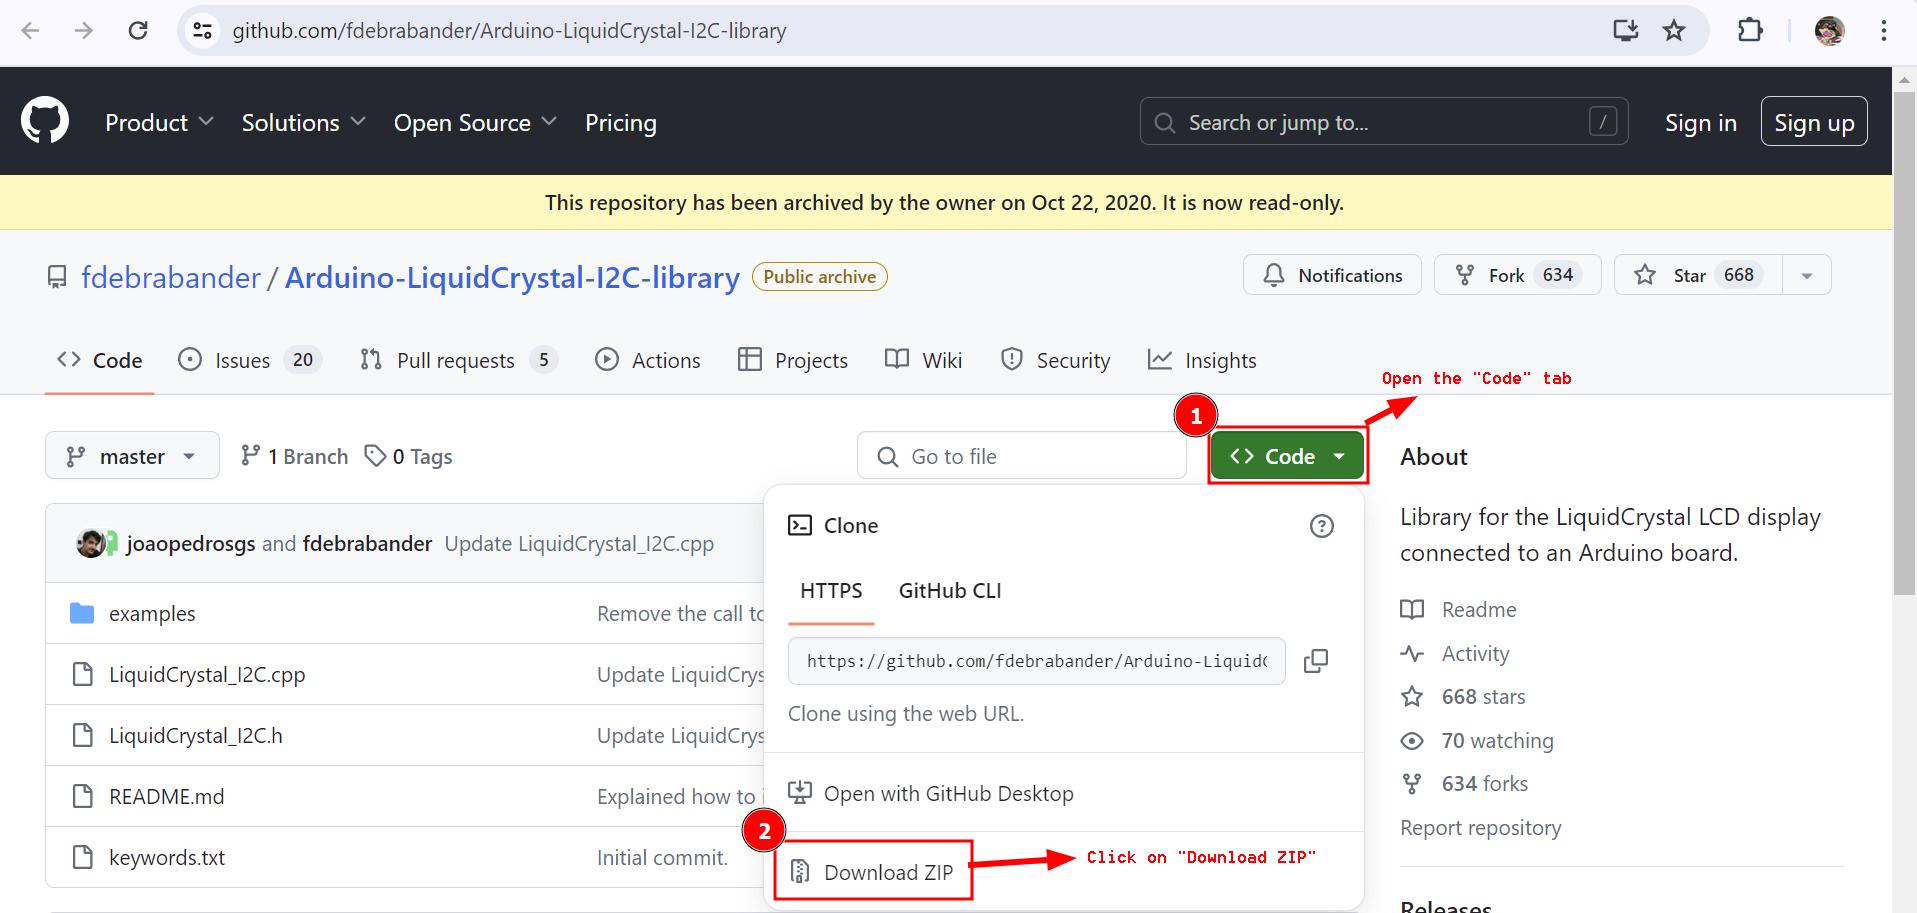Screen dimensions: 1917x913
Task: Select the repository Code tab
Action: pyautogui.click(x=99, y=360)
